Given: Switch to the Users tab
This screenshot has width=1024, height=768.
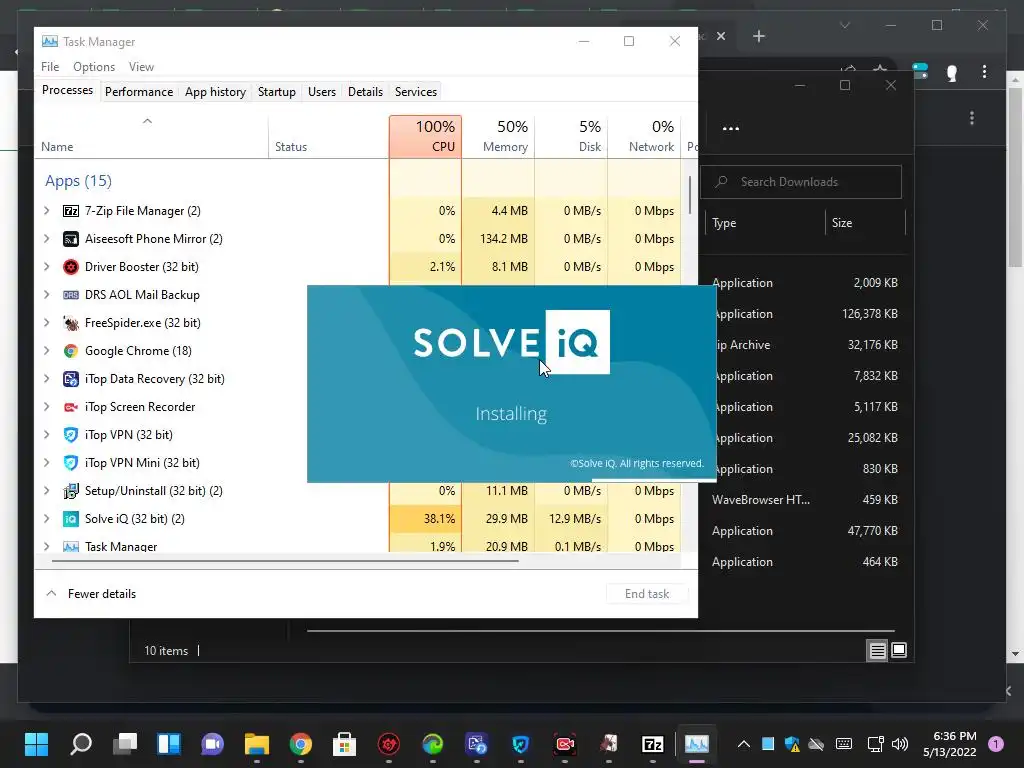Looking at the screenshot, I should point(322,92).
